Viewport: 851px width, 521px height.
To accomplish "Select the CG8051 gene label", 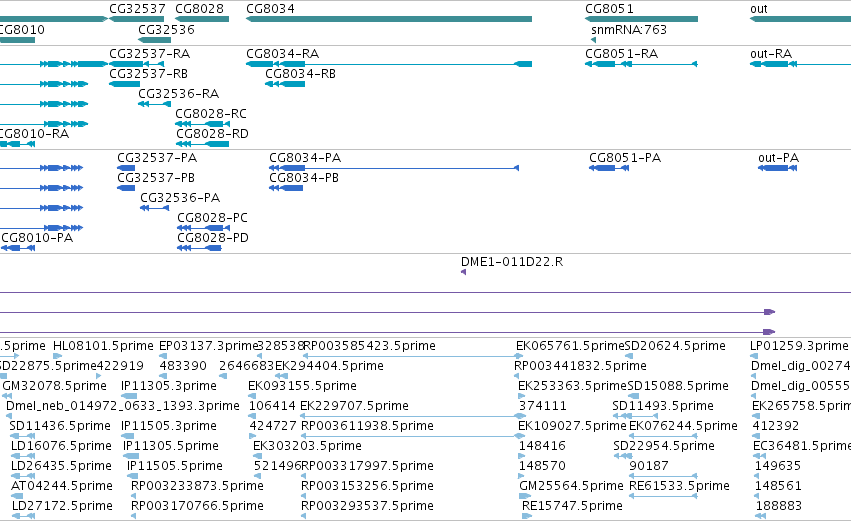I will pos(609,9).
